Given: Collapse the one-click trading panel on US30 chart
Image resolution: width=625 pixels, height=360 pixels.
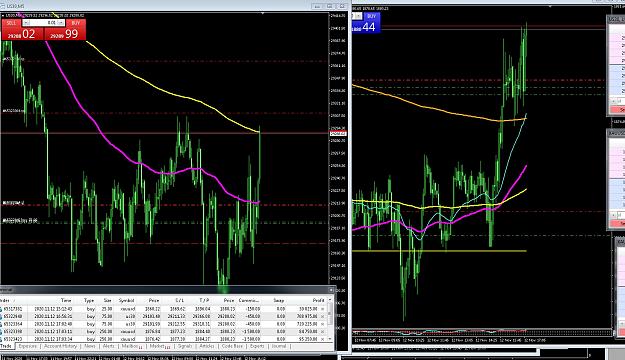Looking at the screenshot, I should [3, 16].
